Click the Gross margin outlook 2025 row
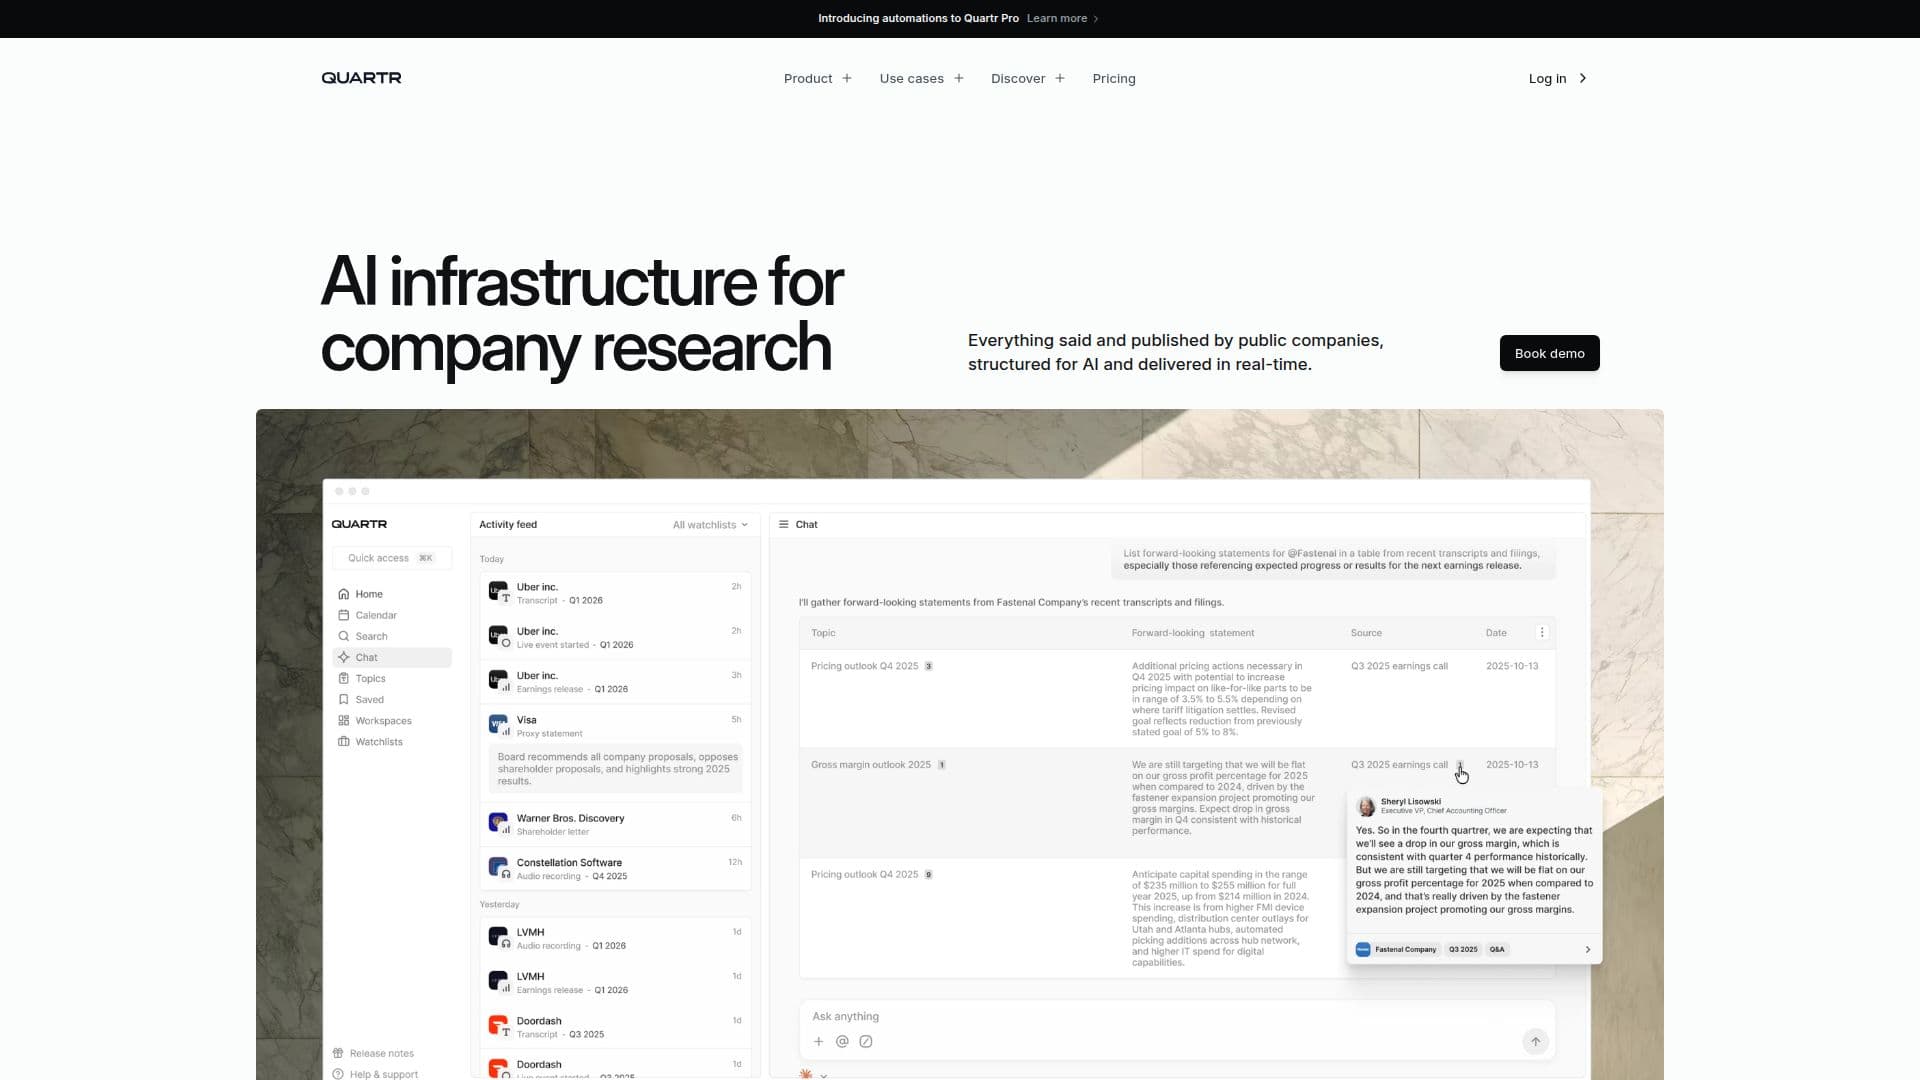 [1177, 802]
